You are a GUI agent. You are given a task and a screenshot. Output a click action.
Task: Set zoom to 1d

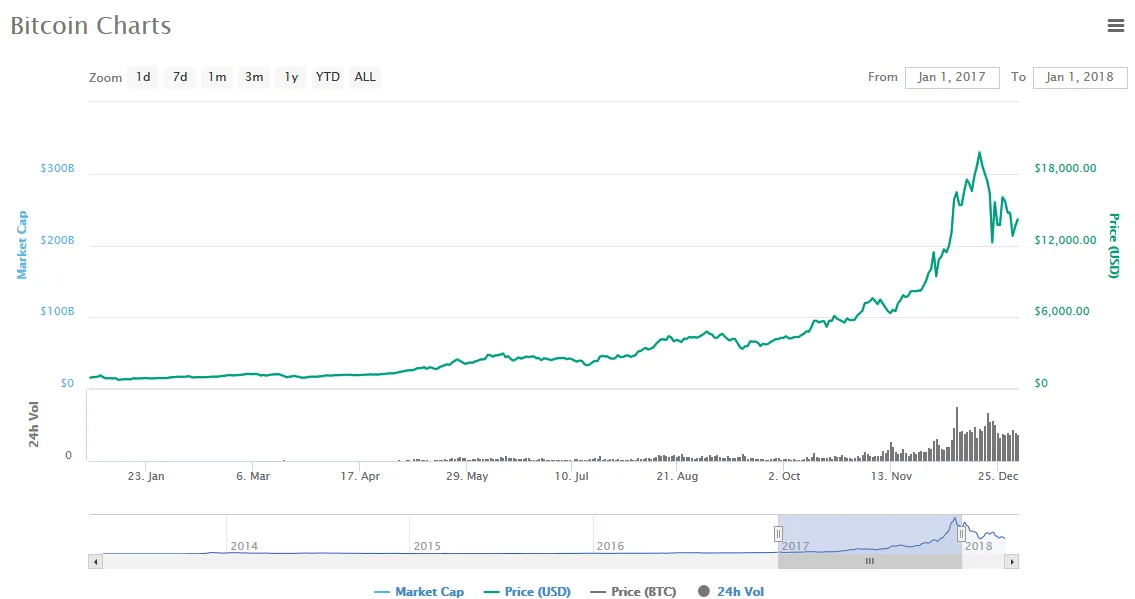(143, 77)
